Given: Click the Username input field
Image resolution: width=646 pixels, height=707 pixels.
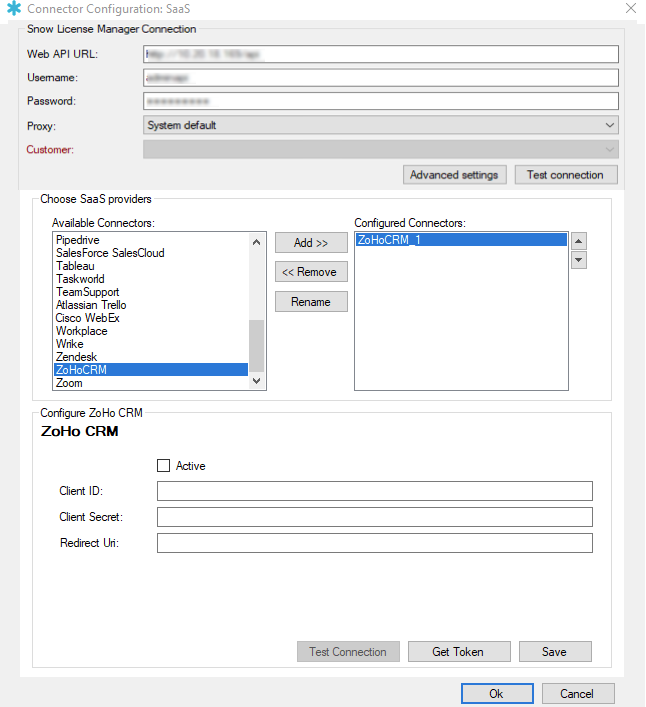Looking at the screenshot, I should coord(380,78).
